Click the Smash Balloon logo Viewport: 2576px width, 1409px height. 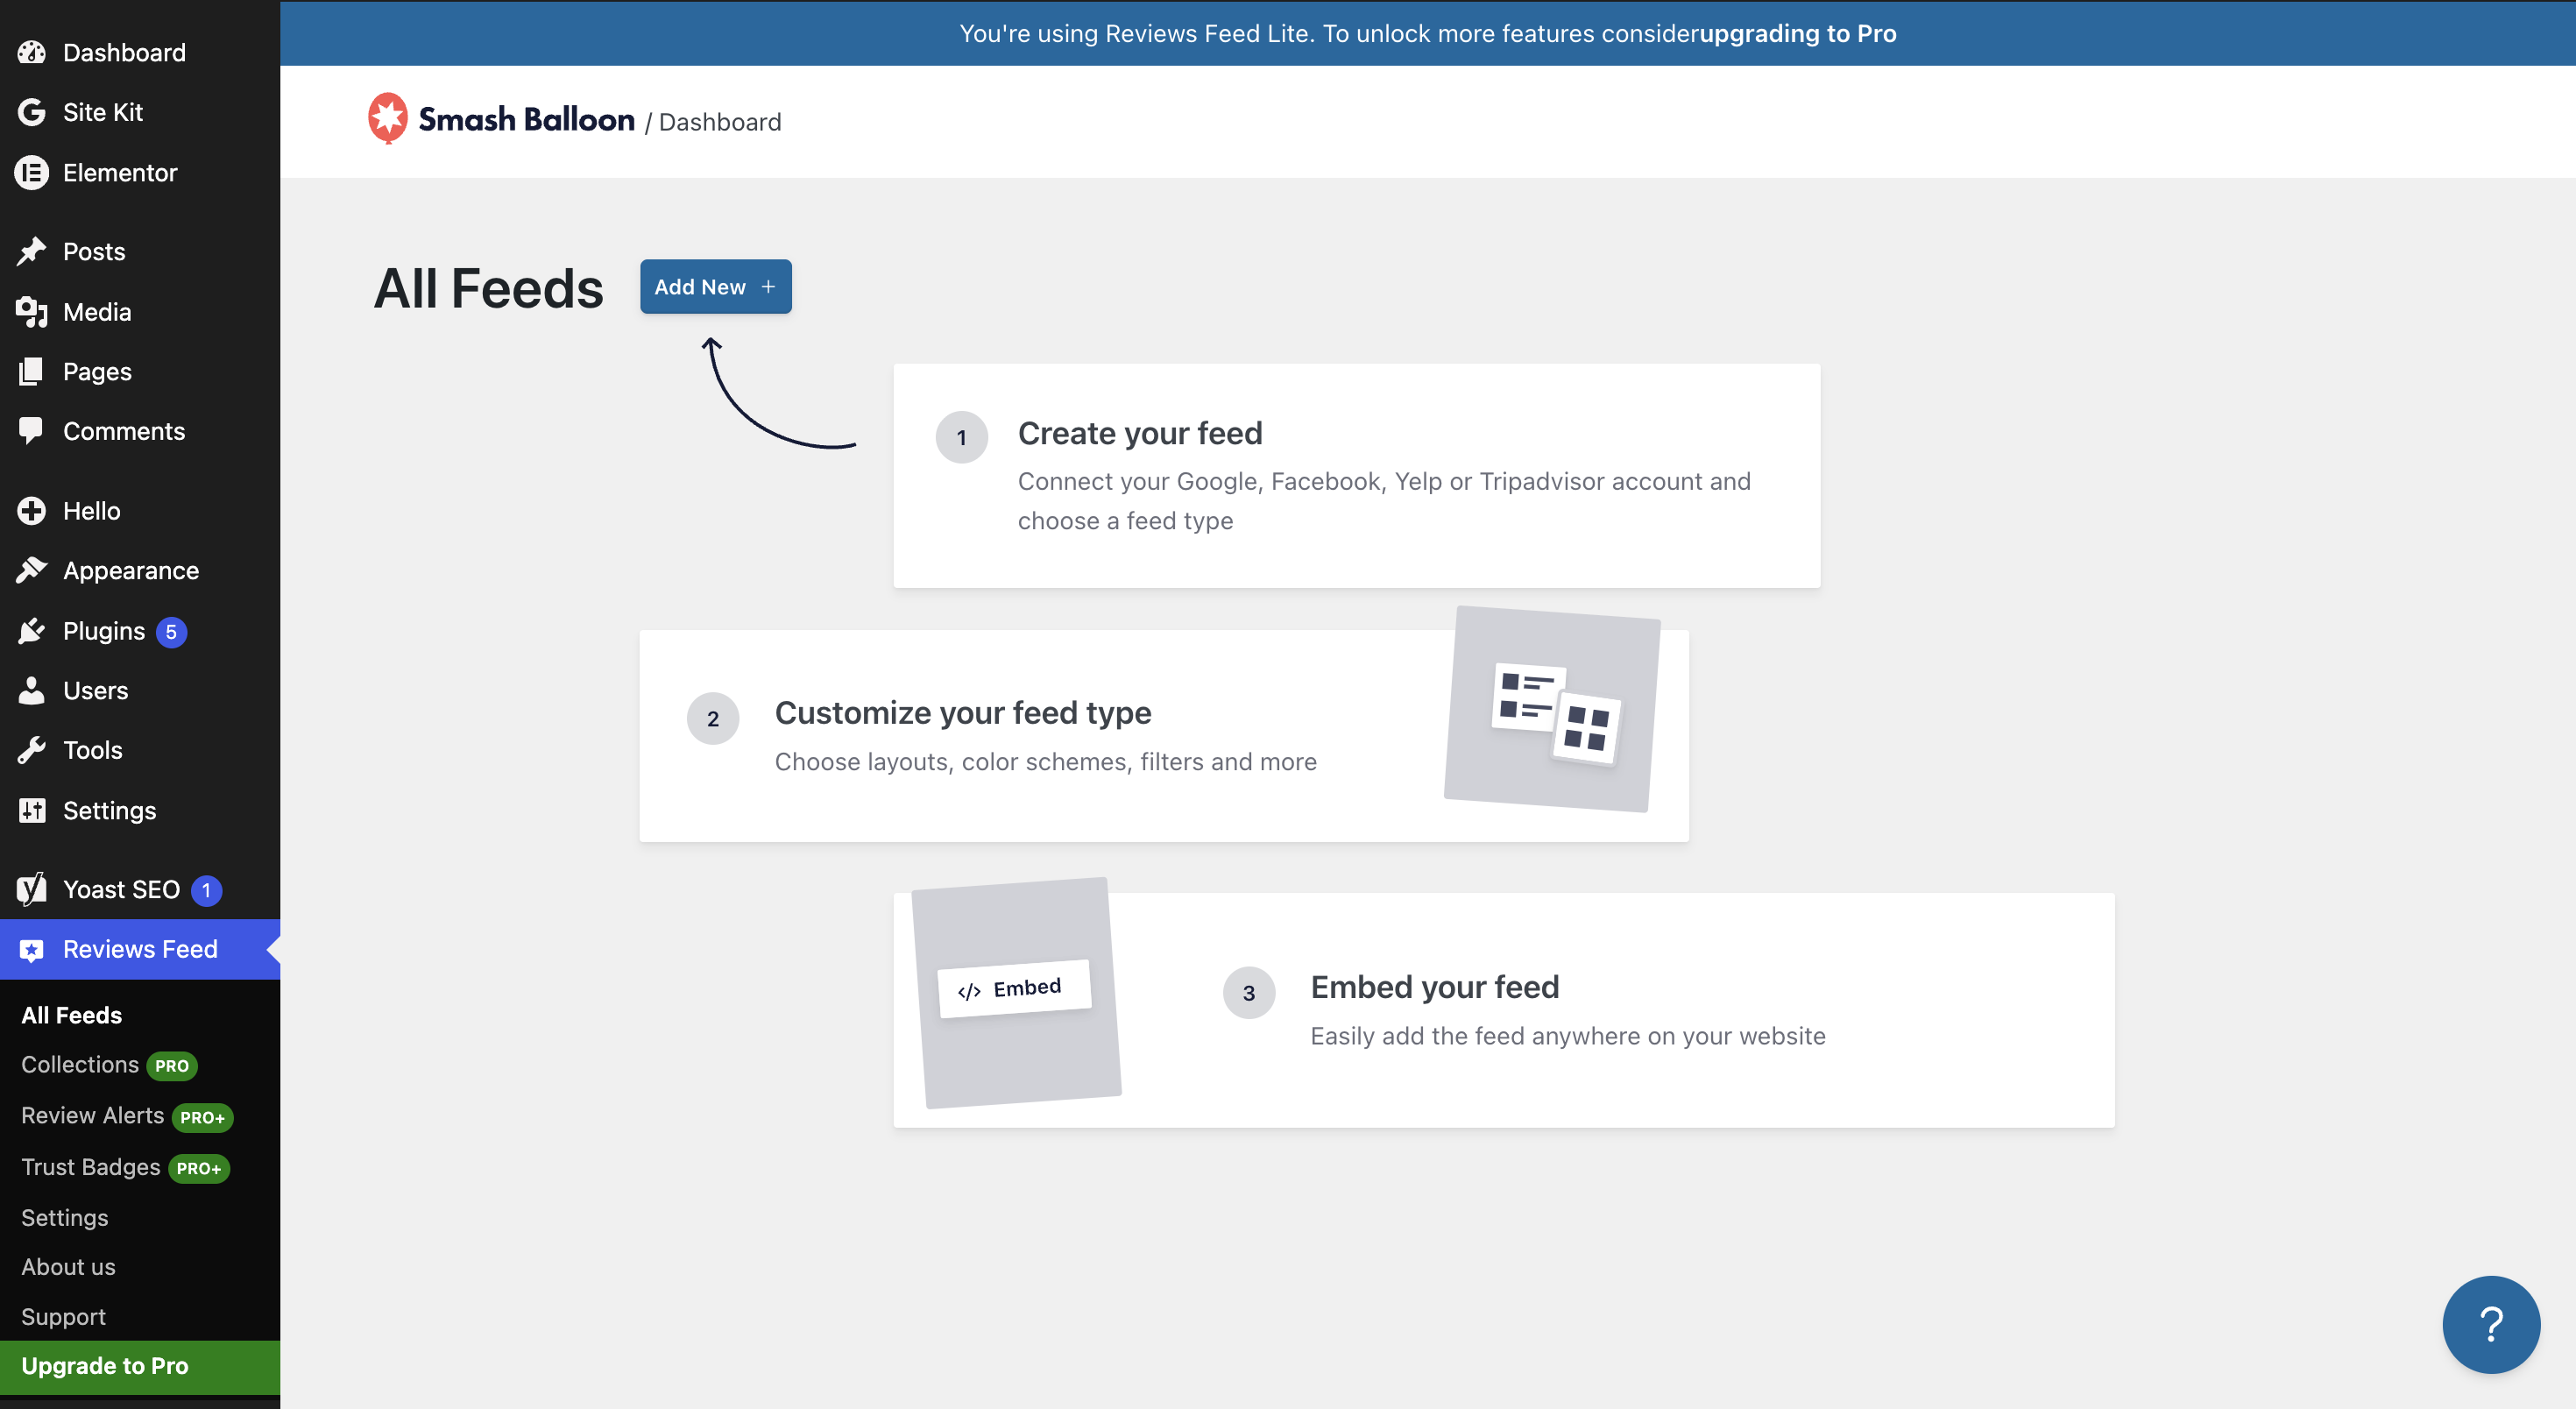click(501, 120)
